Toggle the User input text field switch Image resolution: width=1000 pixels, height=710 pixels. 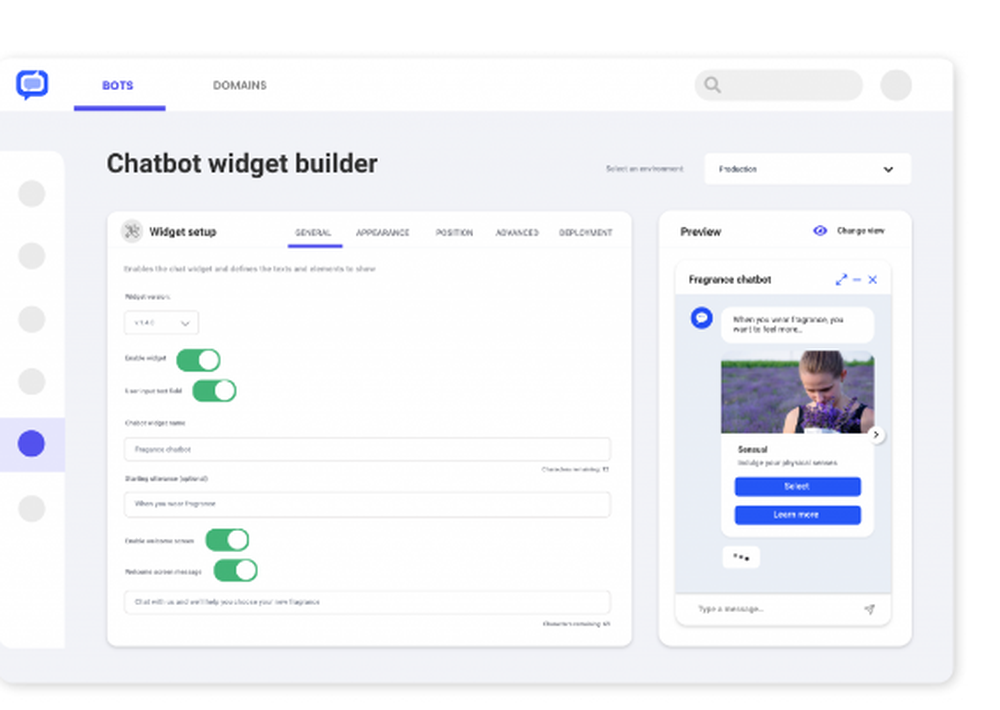[214, 390]
